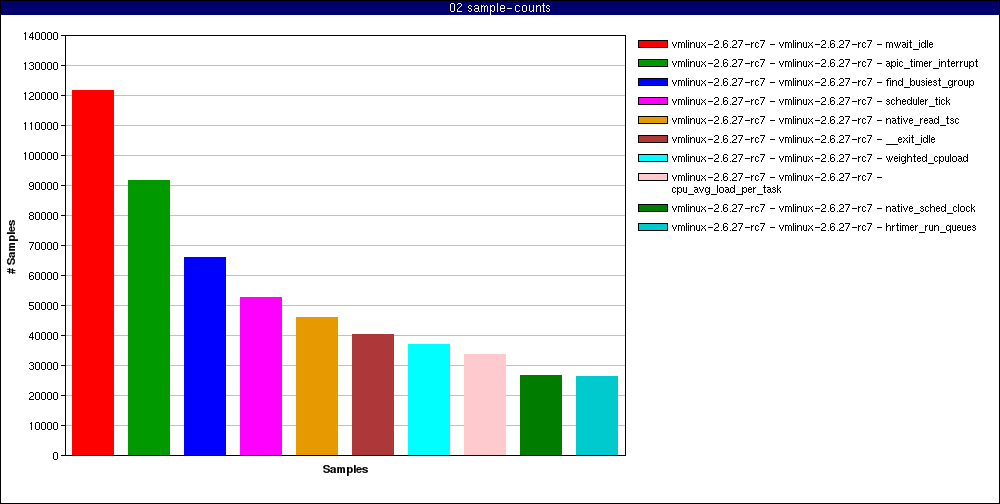The height and width of the screenshot is (504, 1000).
Task: Select the light pink bar in chart
Action: pyautogui.click(x=485, y=405)
